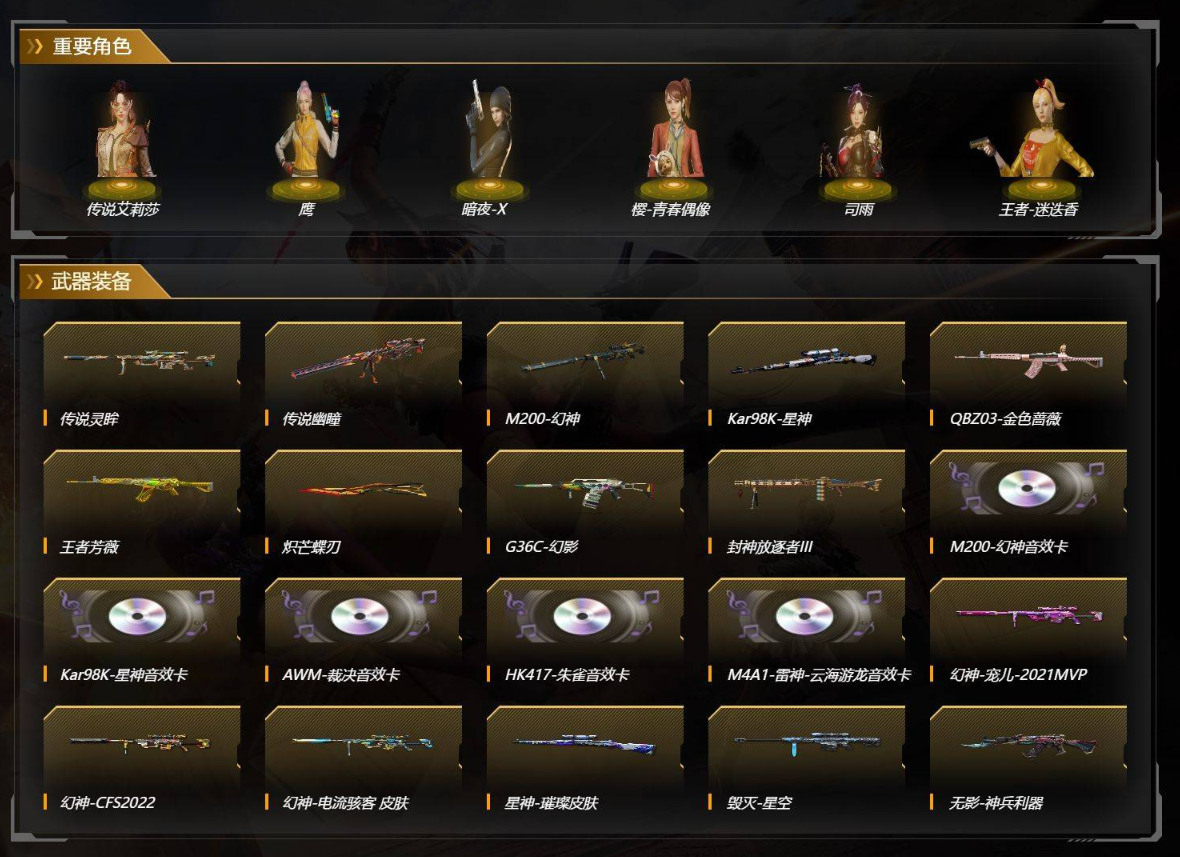Select the 毁灭-星空 sniper rifle

806,760
